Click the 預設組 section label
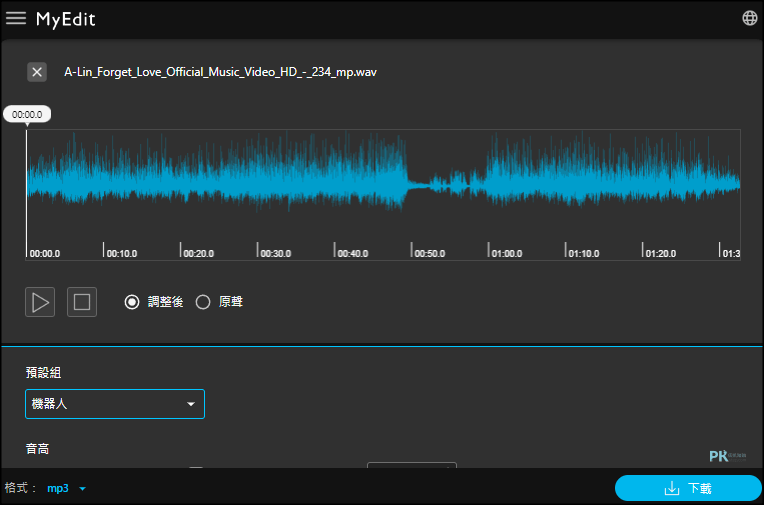Viewport: 764px width, 505px height. tap(43, 373)
